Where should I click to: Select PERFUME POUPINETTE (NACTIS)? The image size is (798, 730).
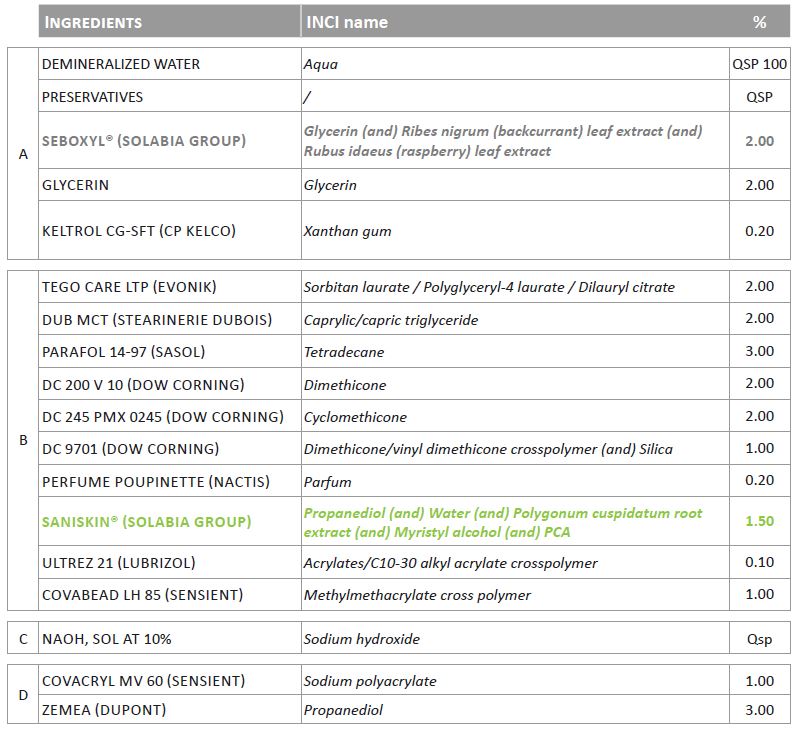[x=156, y=482]
